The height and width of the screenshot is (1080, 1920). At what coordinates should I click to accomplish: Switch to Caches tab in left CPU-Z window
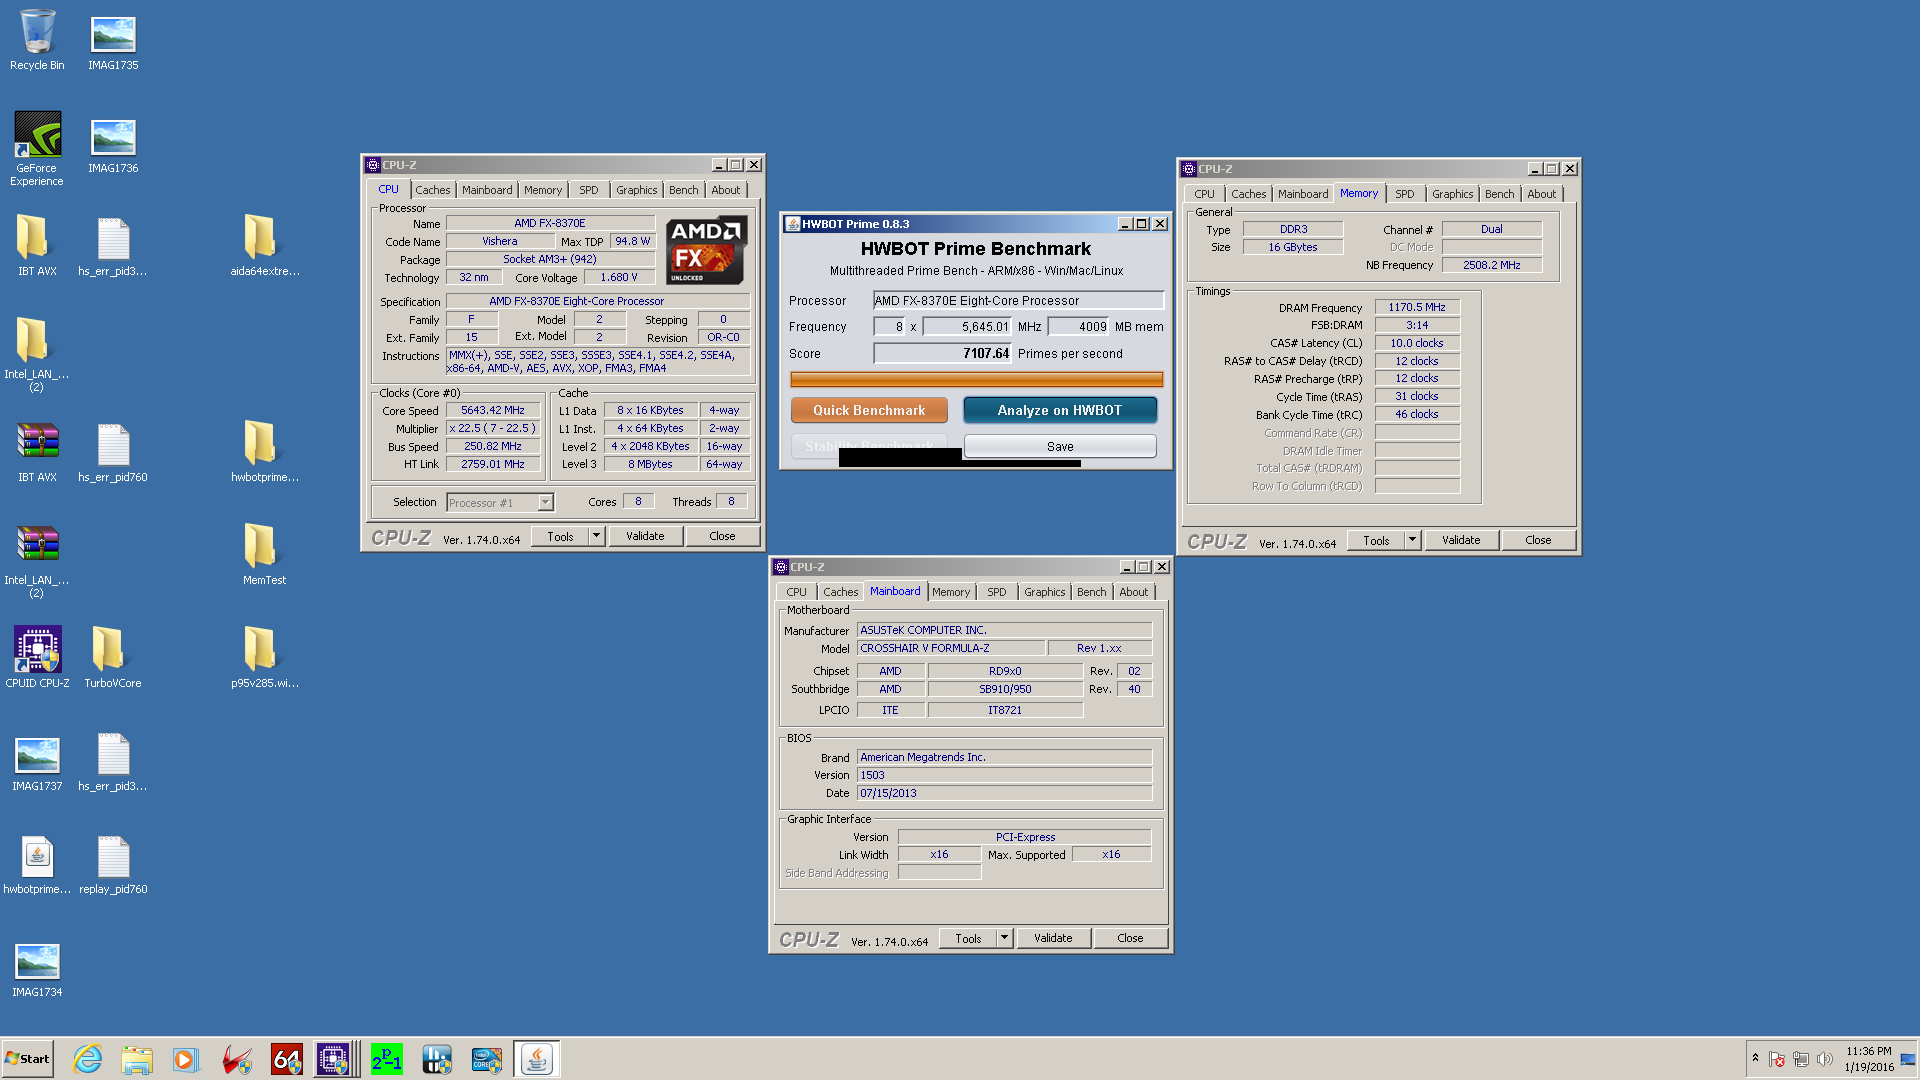click(x=432, y=190)
